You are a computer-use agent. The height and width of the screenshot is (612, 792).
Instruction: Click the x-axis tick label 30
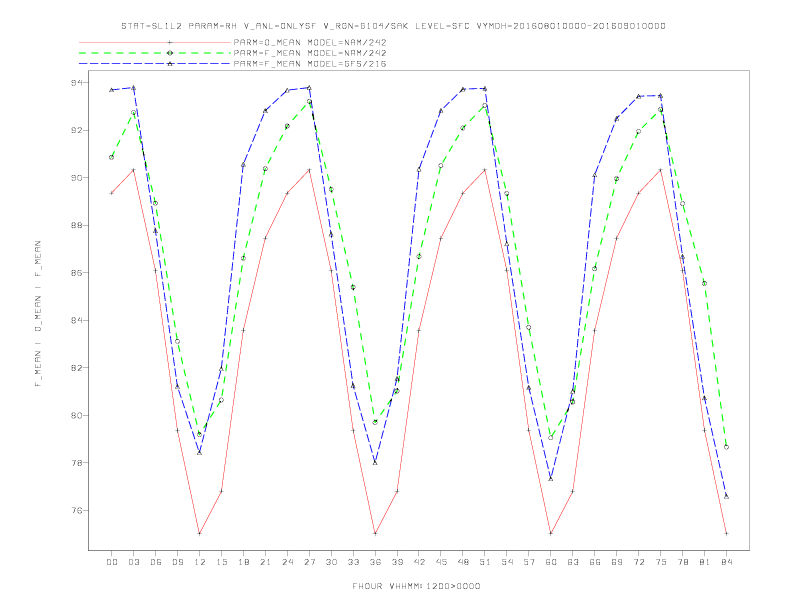pyautogui.click(x=331, y=562)
